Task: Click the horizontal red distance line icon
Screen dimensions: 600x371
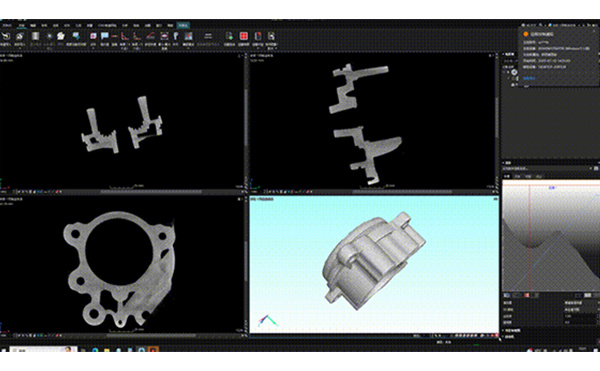Action: (x=114, y=36)
